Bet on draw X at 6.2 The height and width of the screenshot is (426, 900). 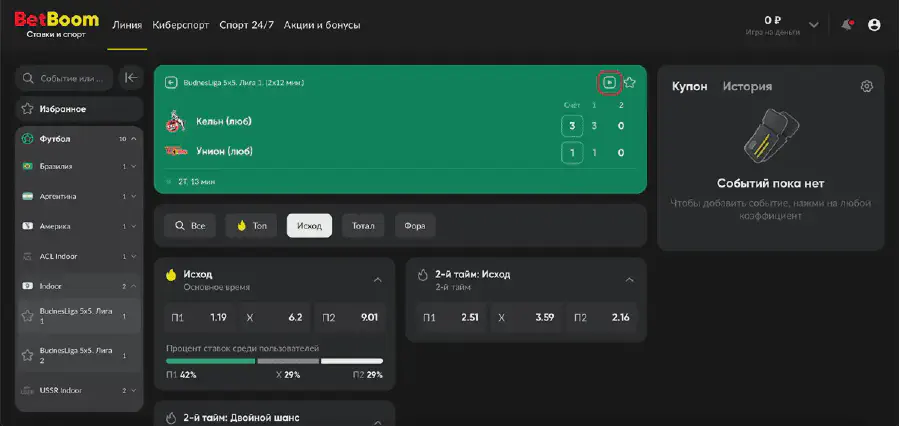pos(274,317)
